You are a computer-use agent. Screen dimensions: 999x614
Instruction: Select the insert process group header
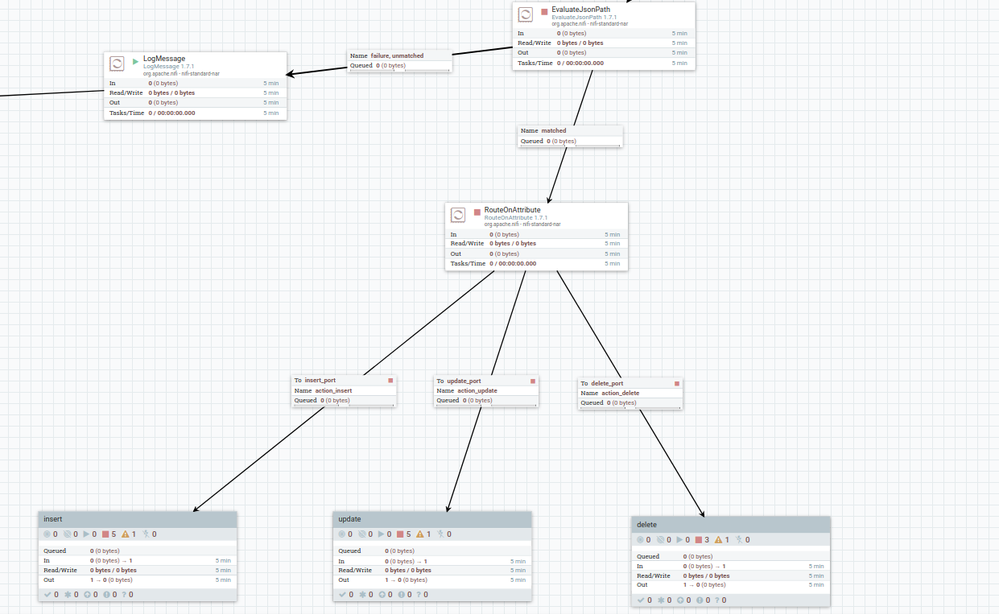[138, 519]
